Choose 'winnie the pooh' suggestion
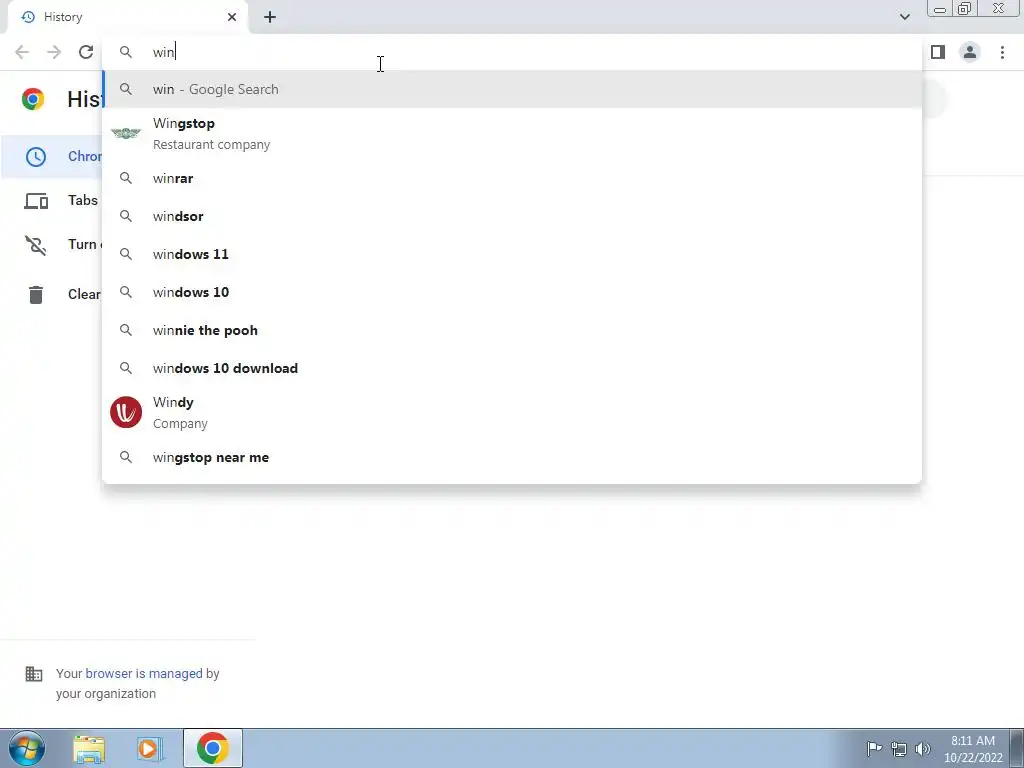The height and width of the screenshot is (768, 1024). 512,330
